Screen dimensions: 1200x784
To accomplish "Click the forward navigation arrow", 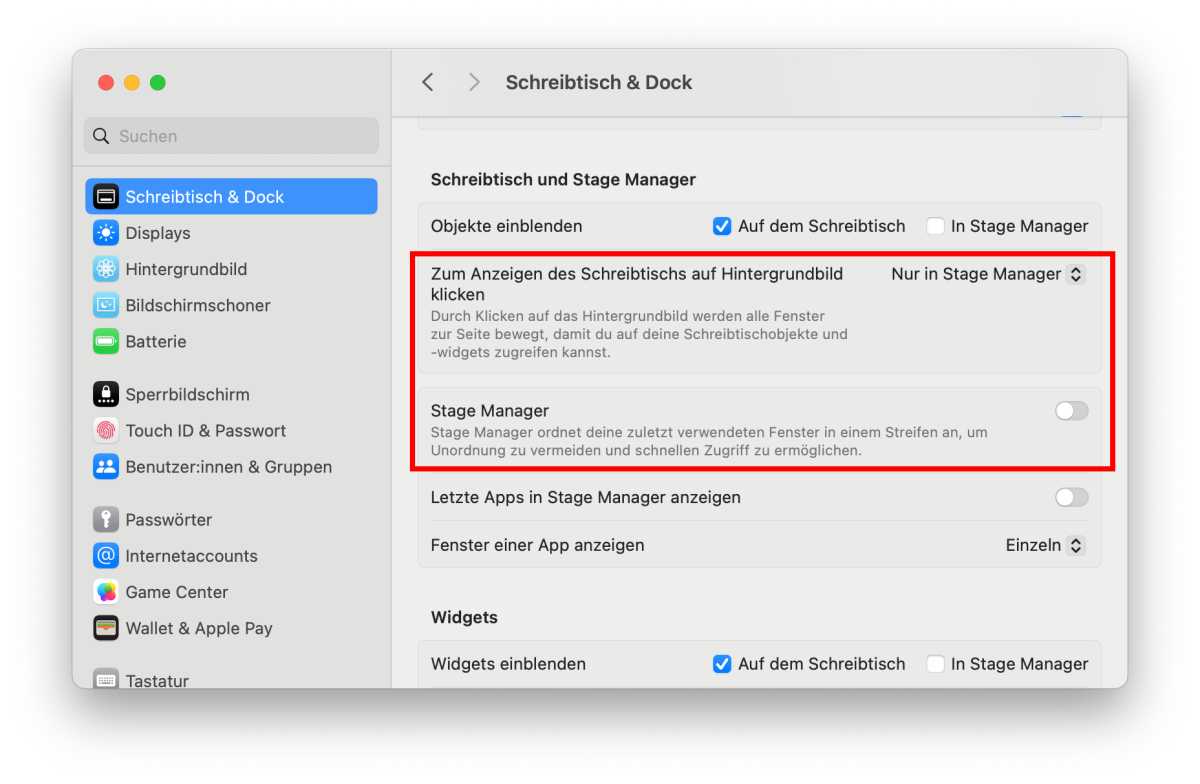I will pyautogui.click(x=473, y=82).
